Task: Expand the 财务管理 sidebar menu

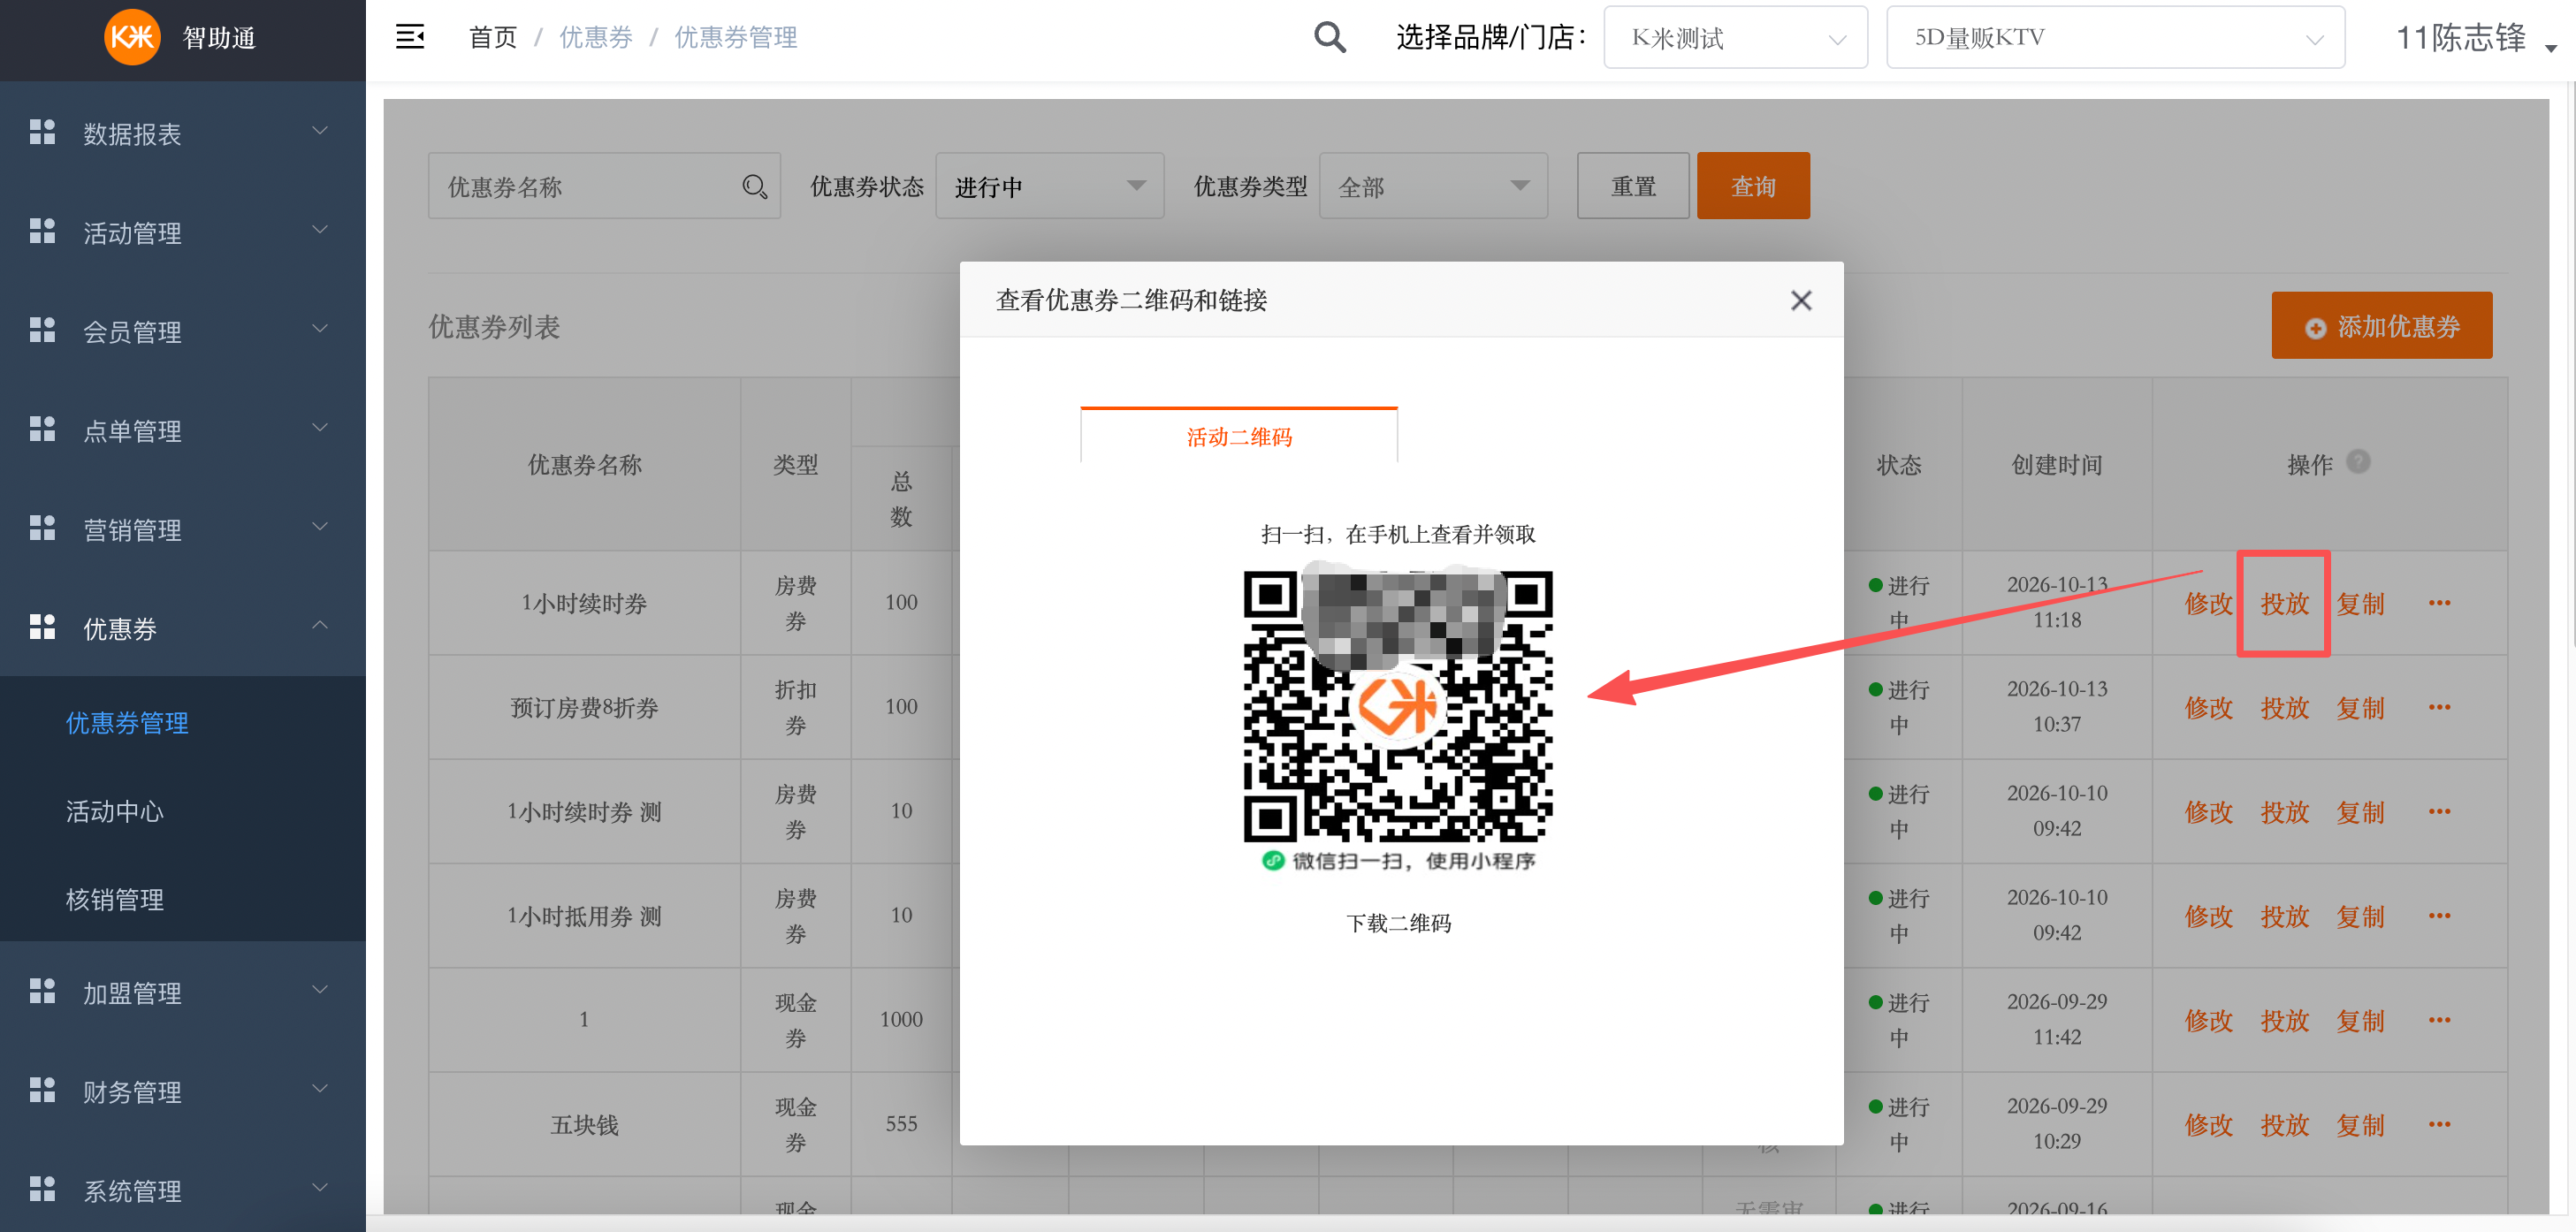Action: [x=182, y=1091]
